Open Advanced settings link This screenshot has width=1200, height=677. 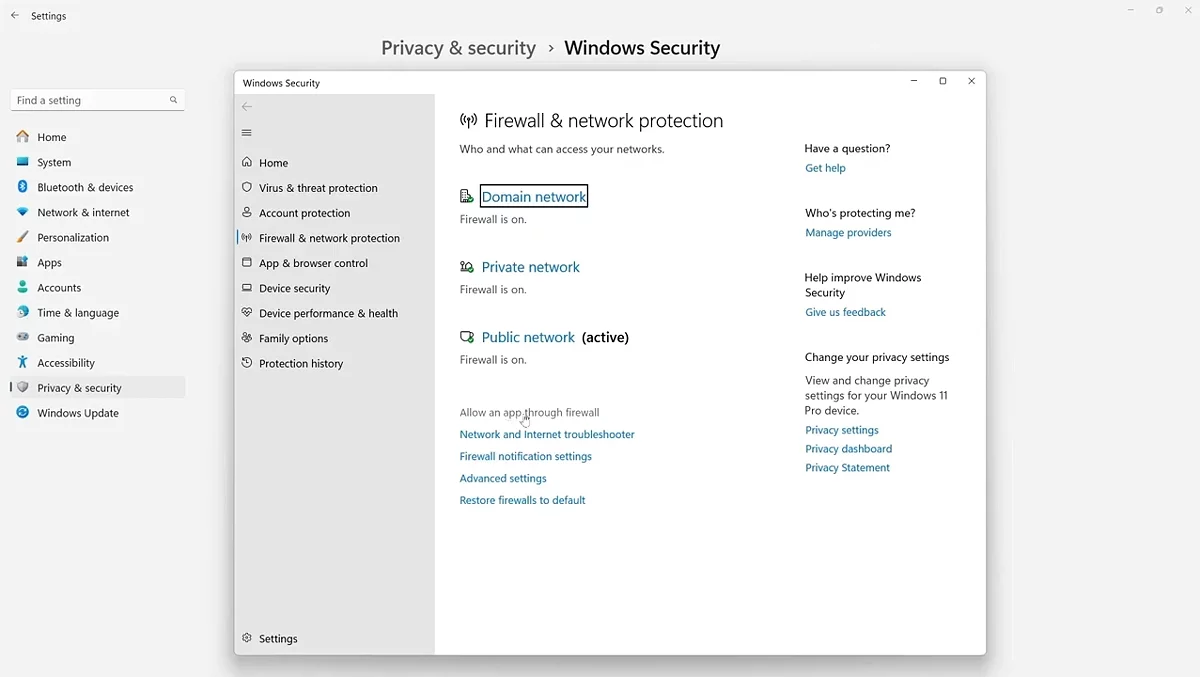click(x=503, y=478)
